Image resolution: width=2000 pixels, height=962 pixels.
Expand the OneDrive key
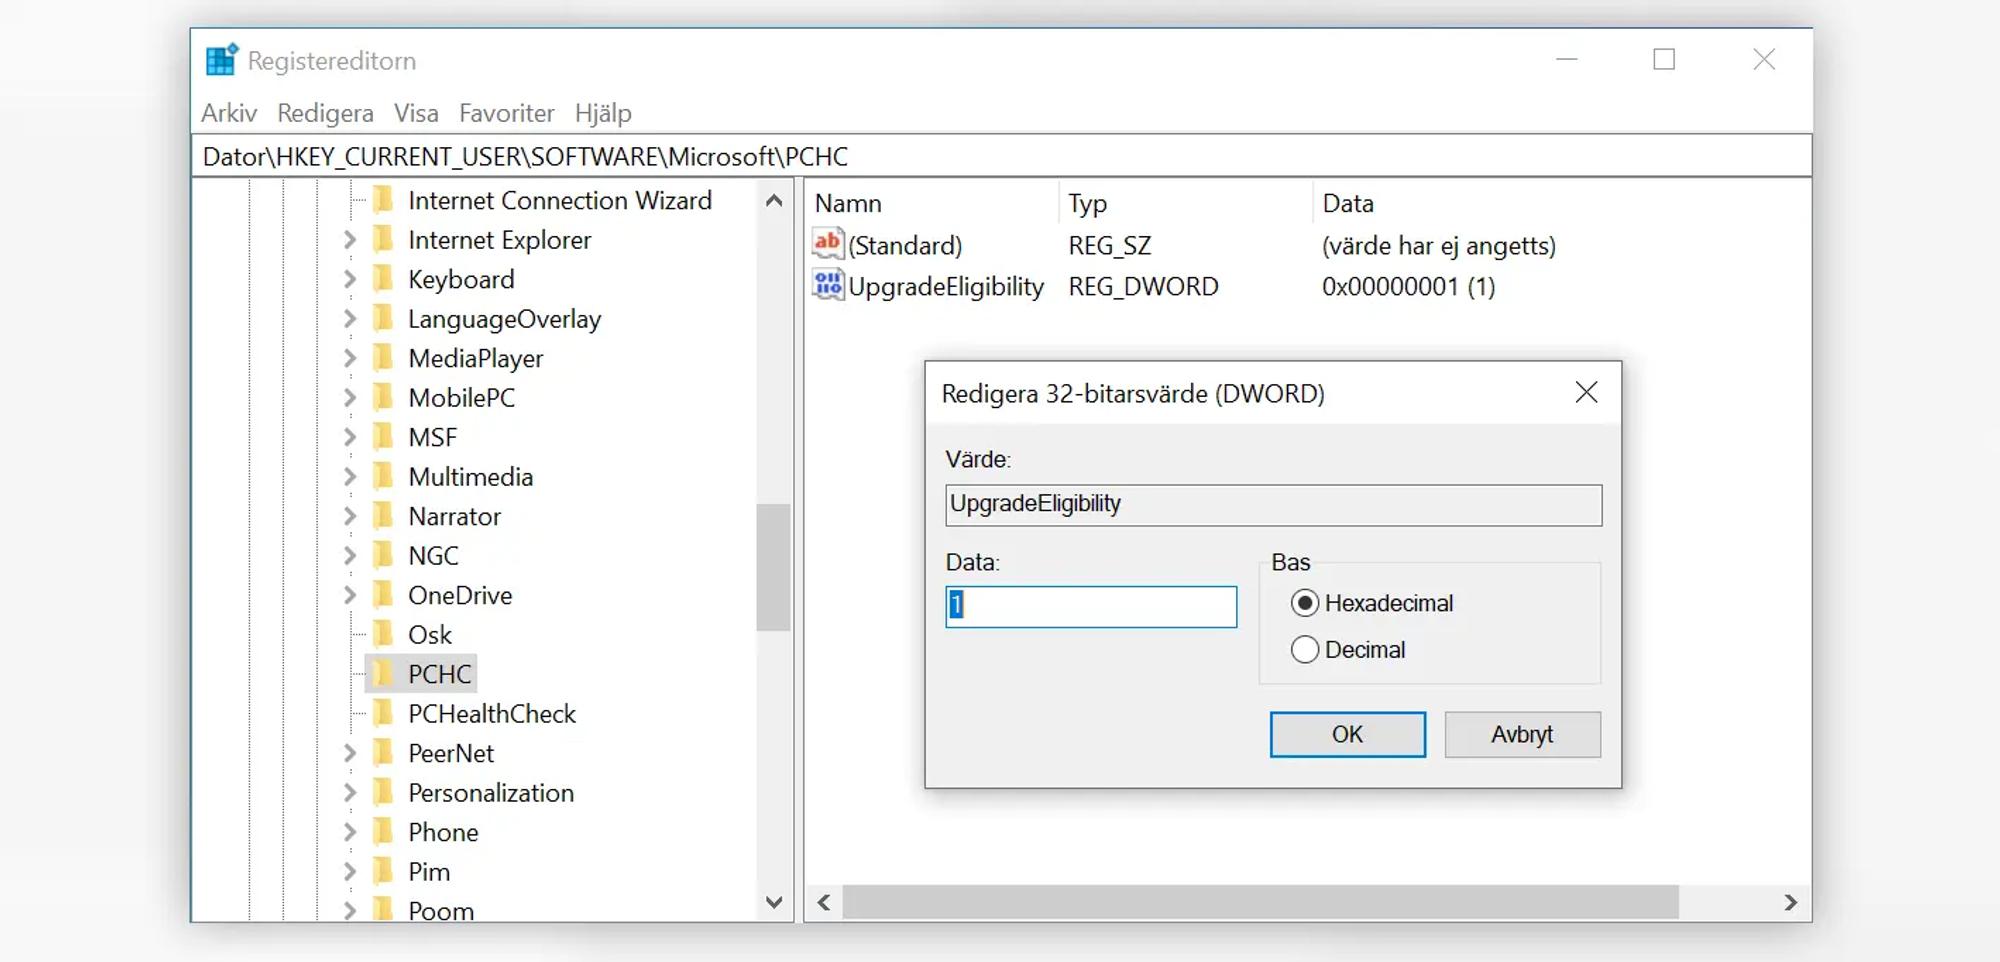click(349, 595)
